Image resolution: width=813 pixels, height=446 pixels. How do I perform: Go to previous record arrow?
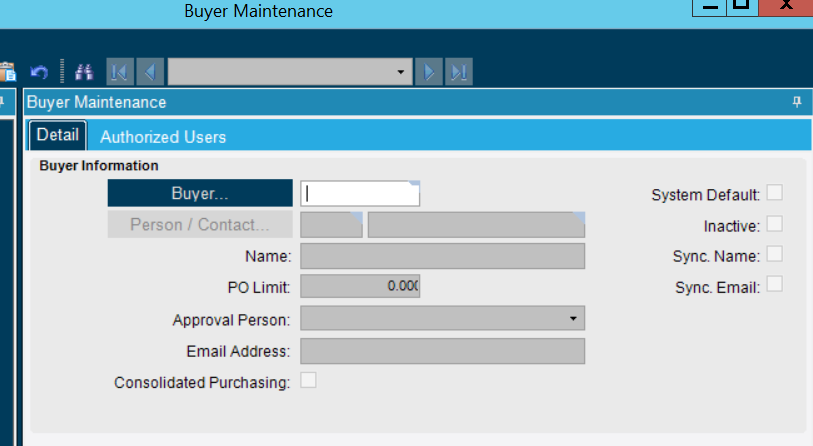150,72
